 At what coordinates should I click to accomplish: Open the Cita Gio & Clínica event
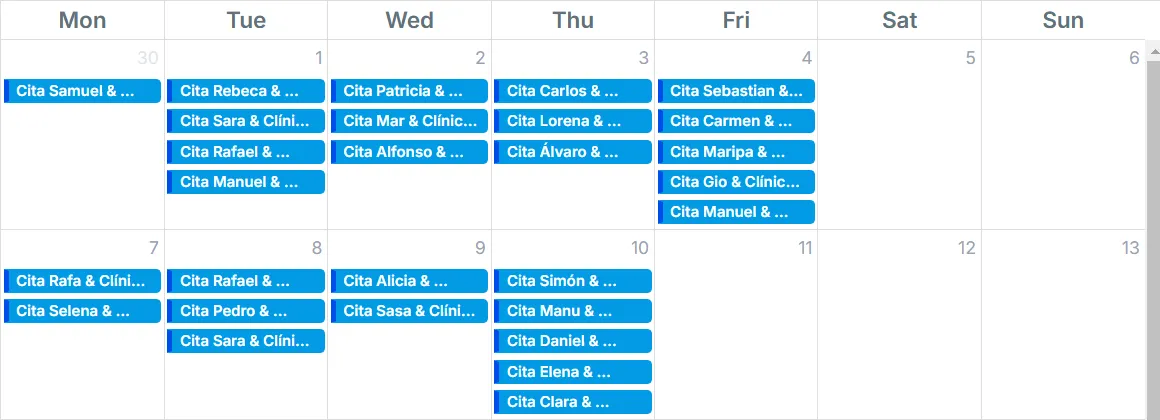[736, 182]
